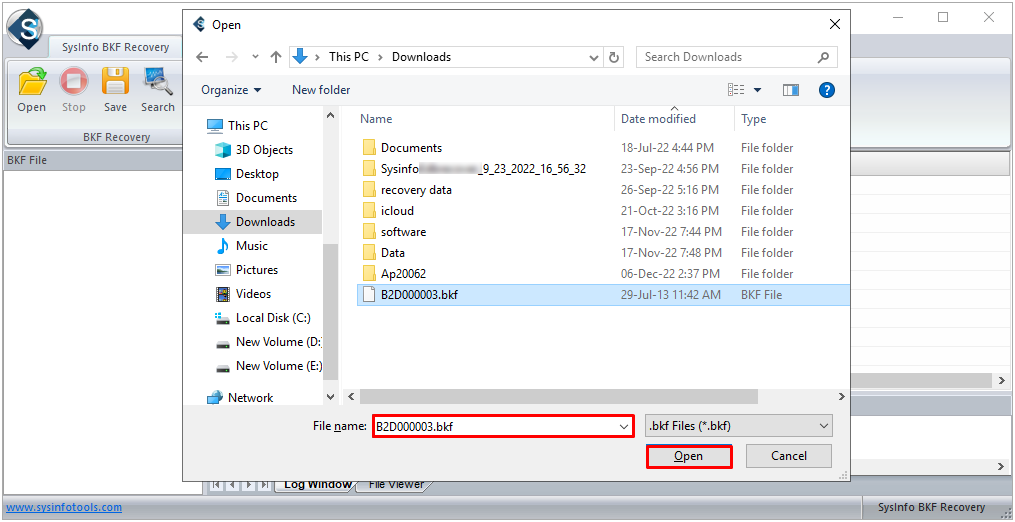Go up one folder level

(x=276, y=57)
